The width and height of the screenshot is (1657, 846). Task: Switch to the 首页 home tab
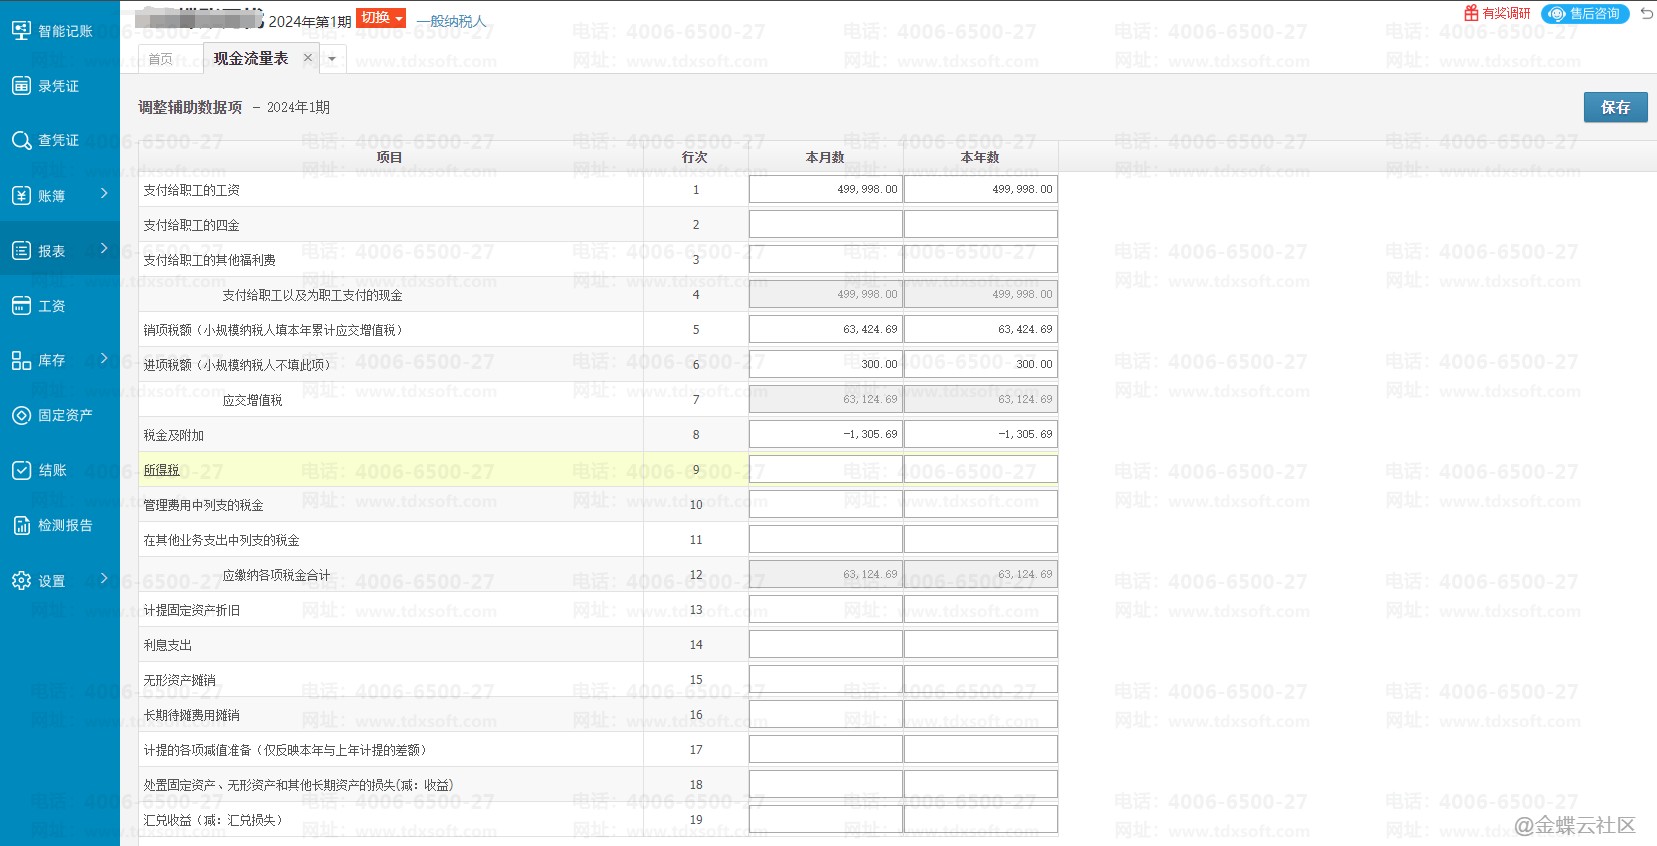point(160,59)
